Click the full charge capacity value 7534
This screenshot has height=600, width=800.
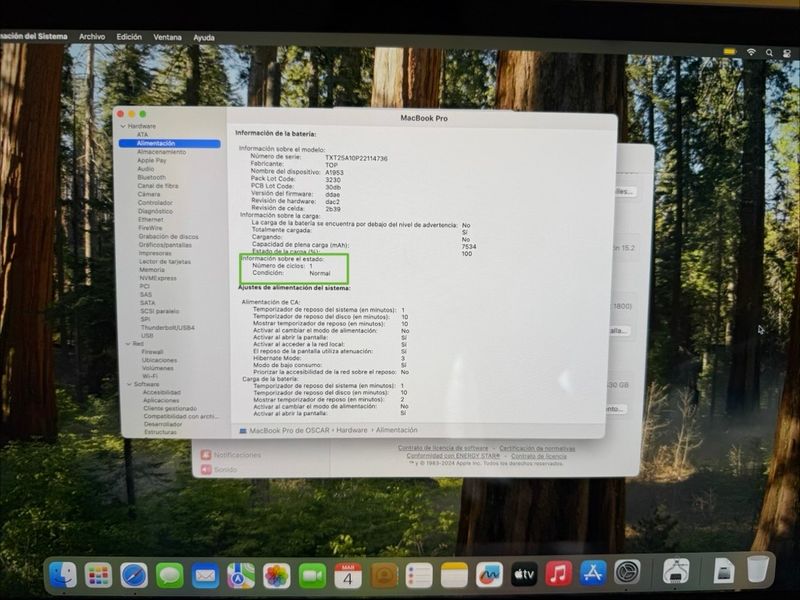[469, 246]
